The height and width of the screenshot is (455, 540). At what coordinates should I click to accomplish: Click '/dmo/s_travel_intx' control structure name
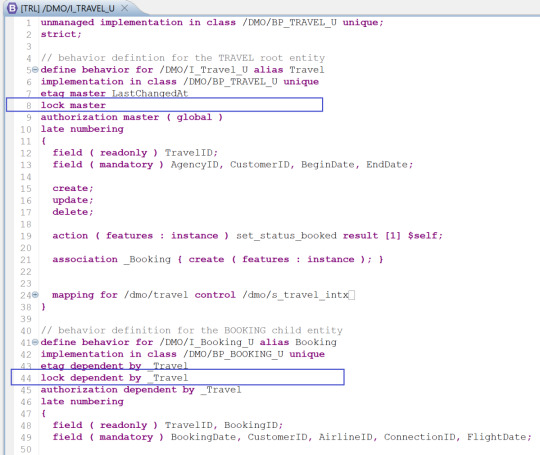[x=295, y=295]
